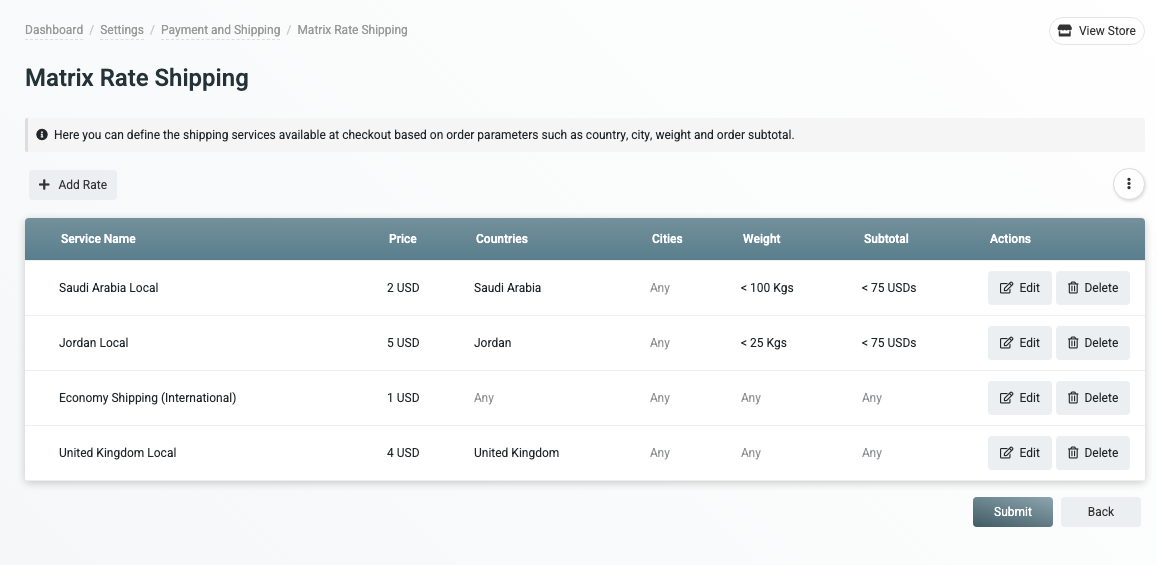Click trash icon for United Kingdom Local

click(x=1073, y=453)
